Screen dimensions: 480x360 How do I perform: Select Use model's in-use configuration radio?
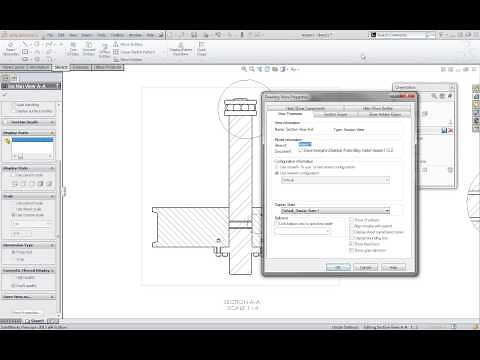[277, 167]
